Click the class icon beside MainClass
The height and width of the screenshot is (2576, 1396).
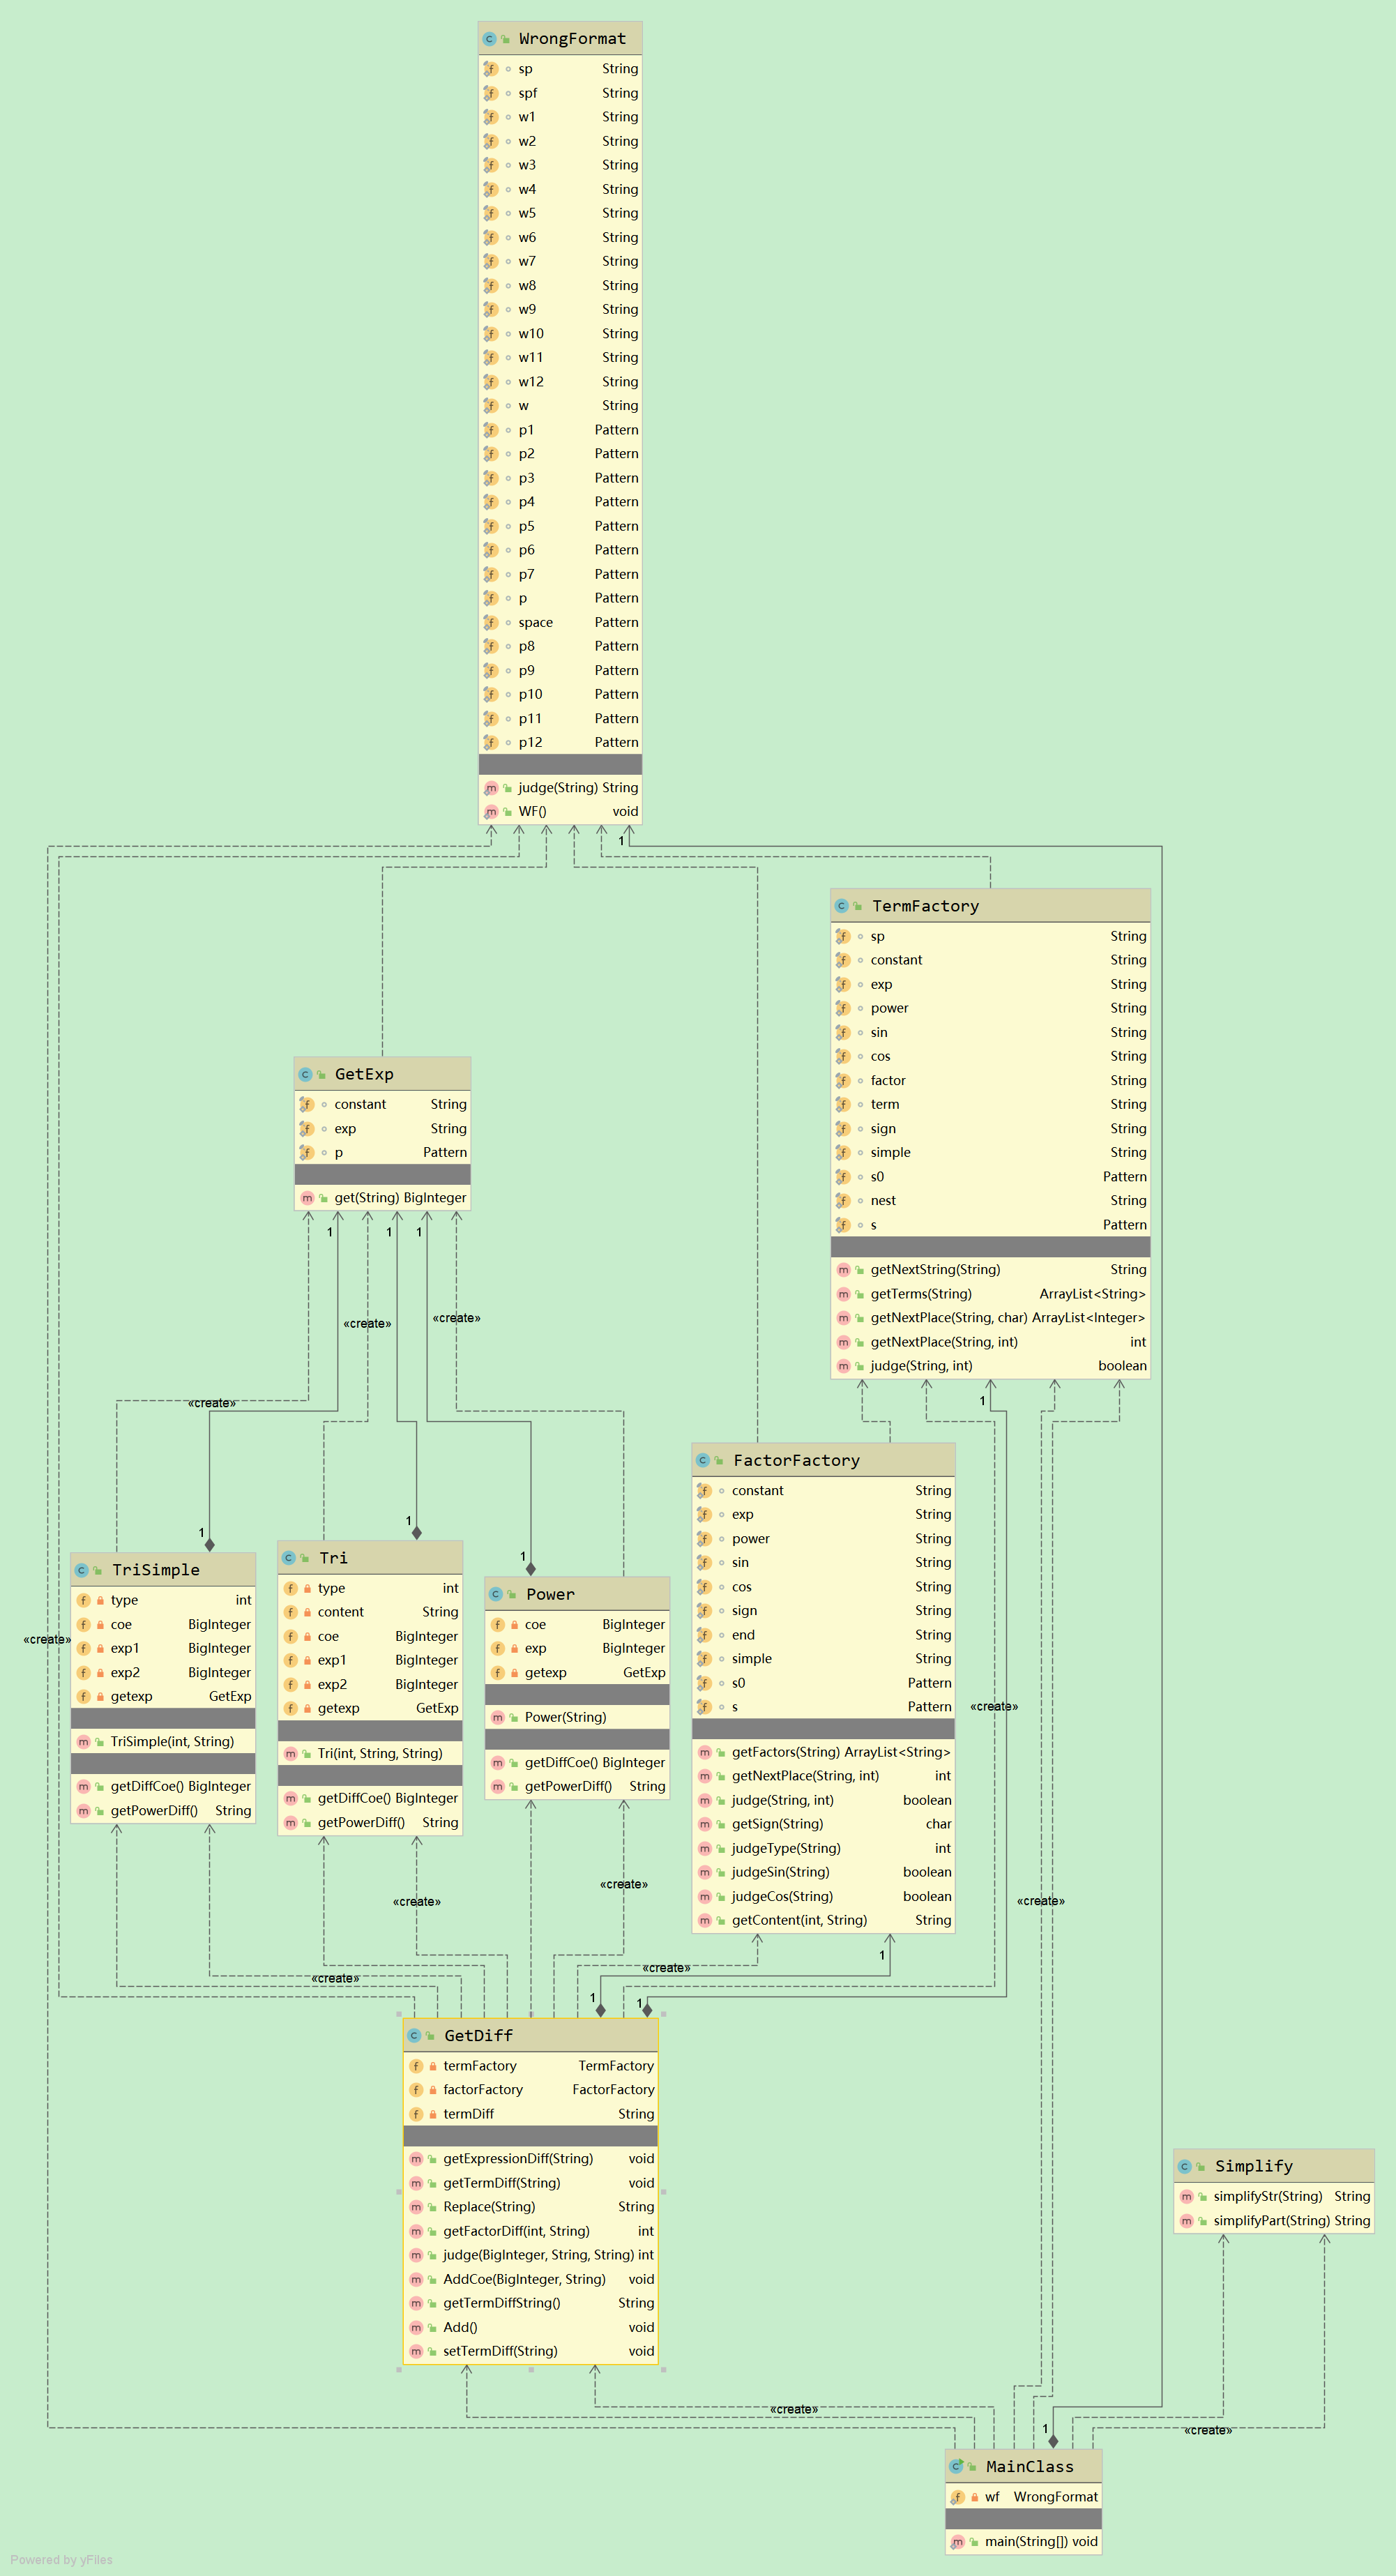tap(956, 2466)
